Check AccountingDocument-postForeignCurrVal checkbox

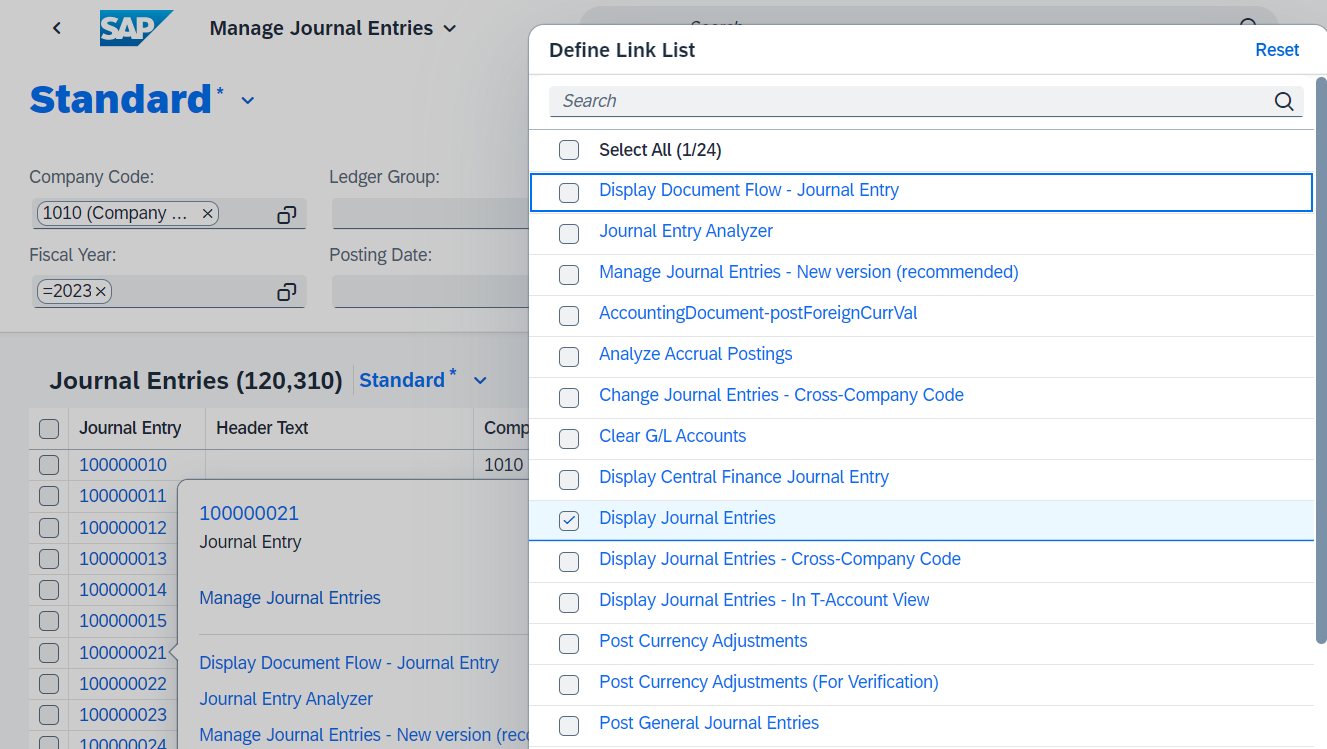569,315
